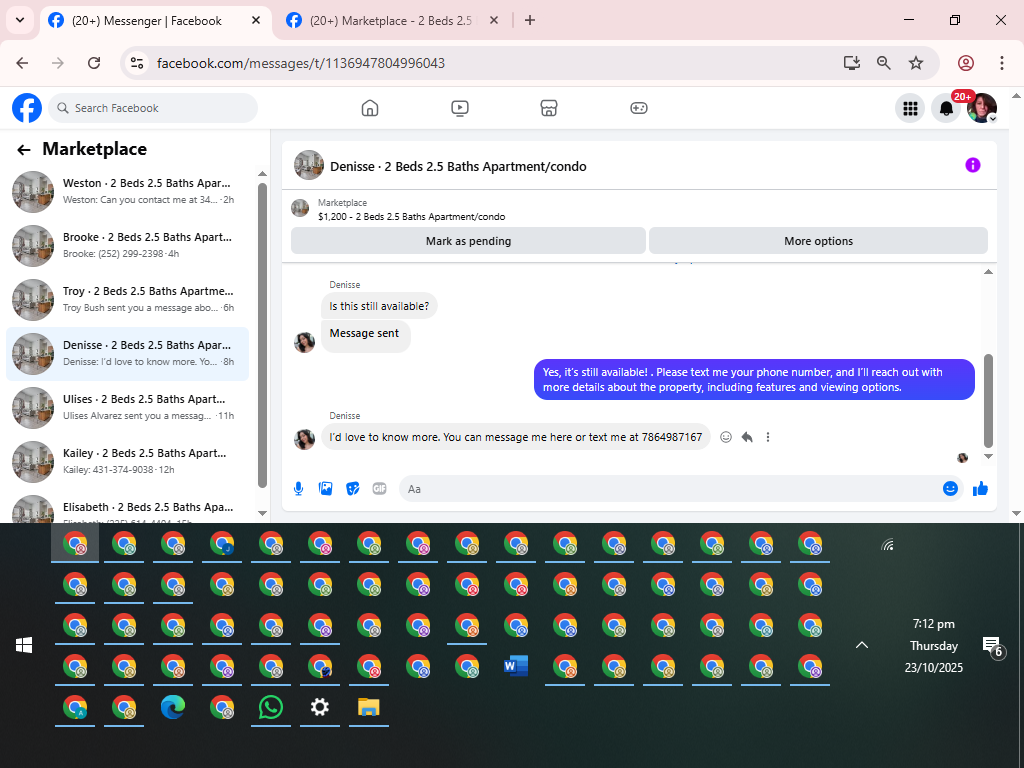Open Microsoft Edge from the taskbar
Image resolution: width=1024 pixels, height=768 pixels.
(x=172, y=707)
